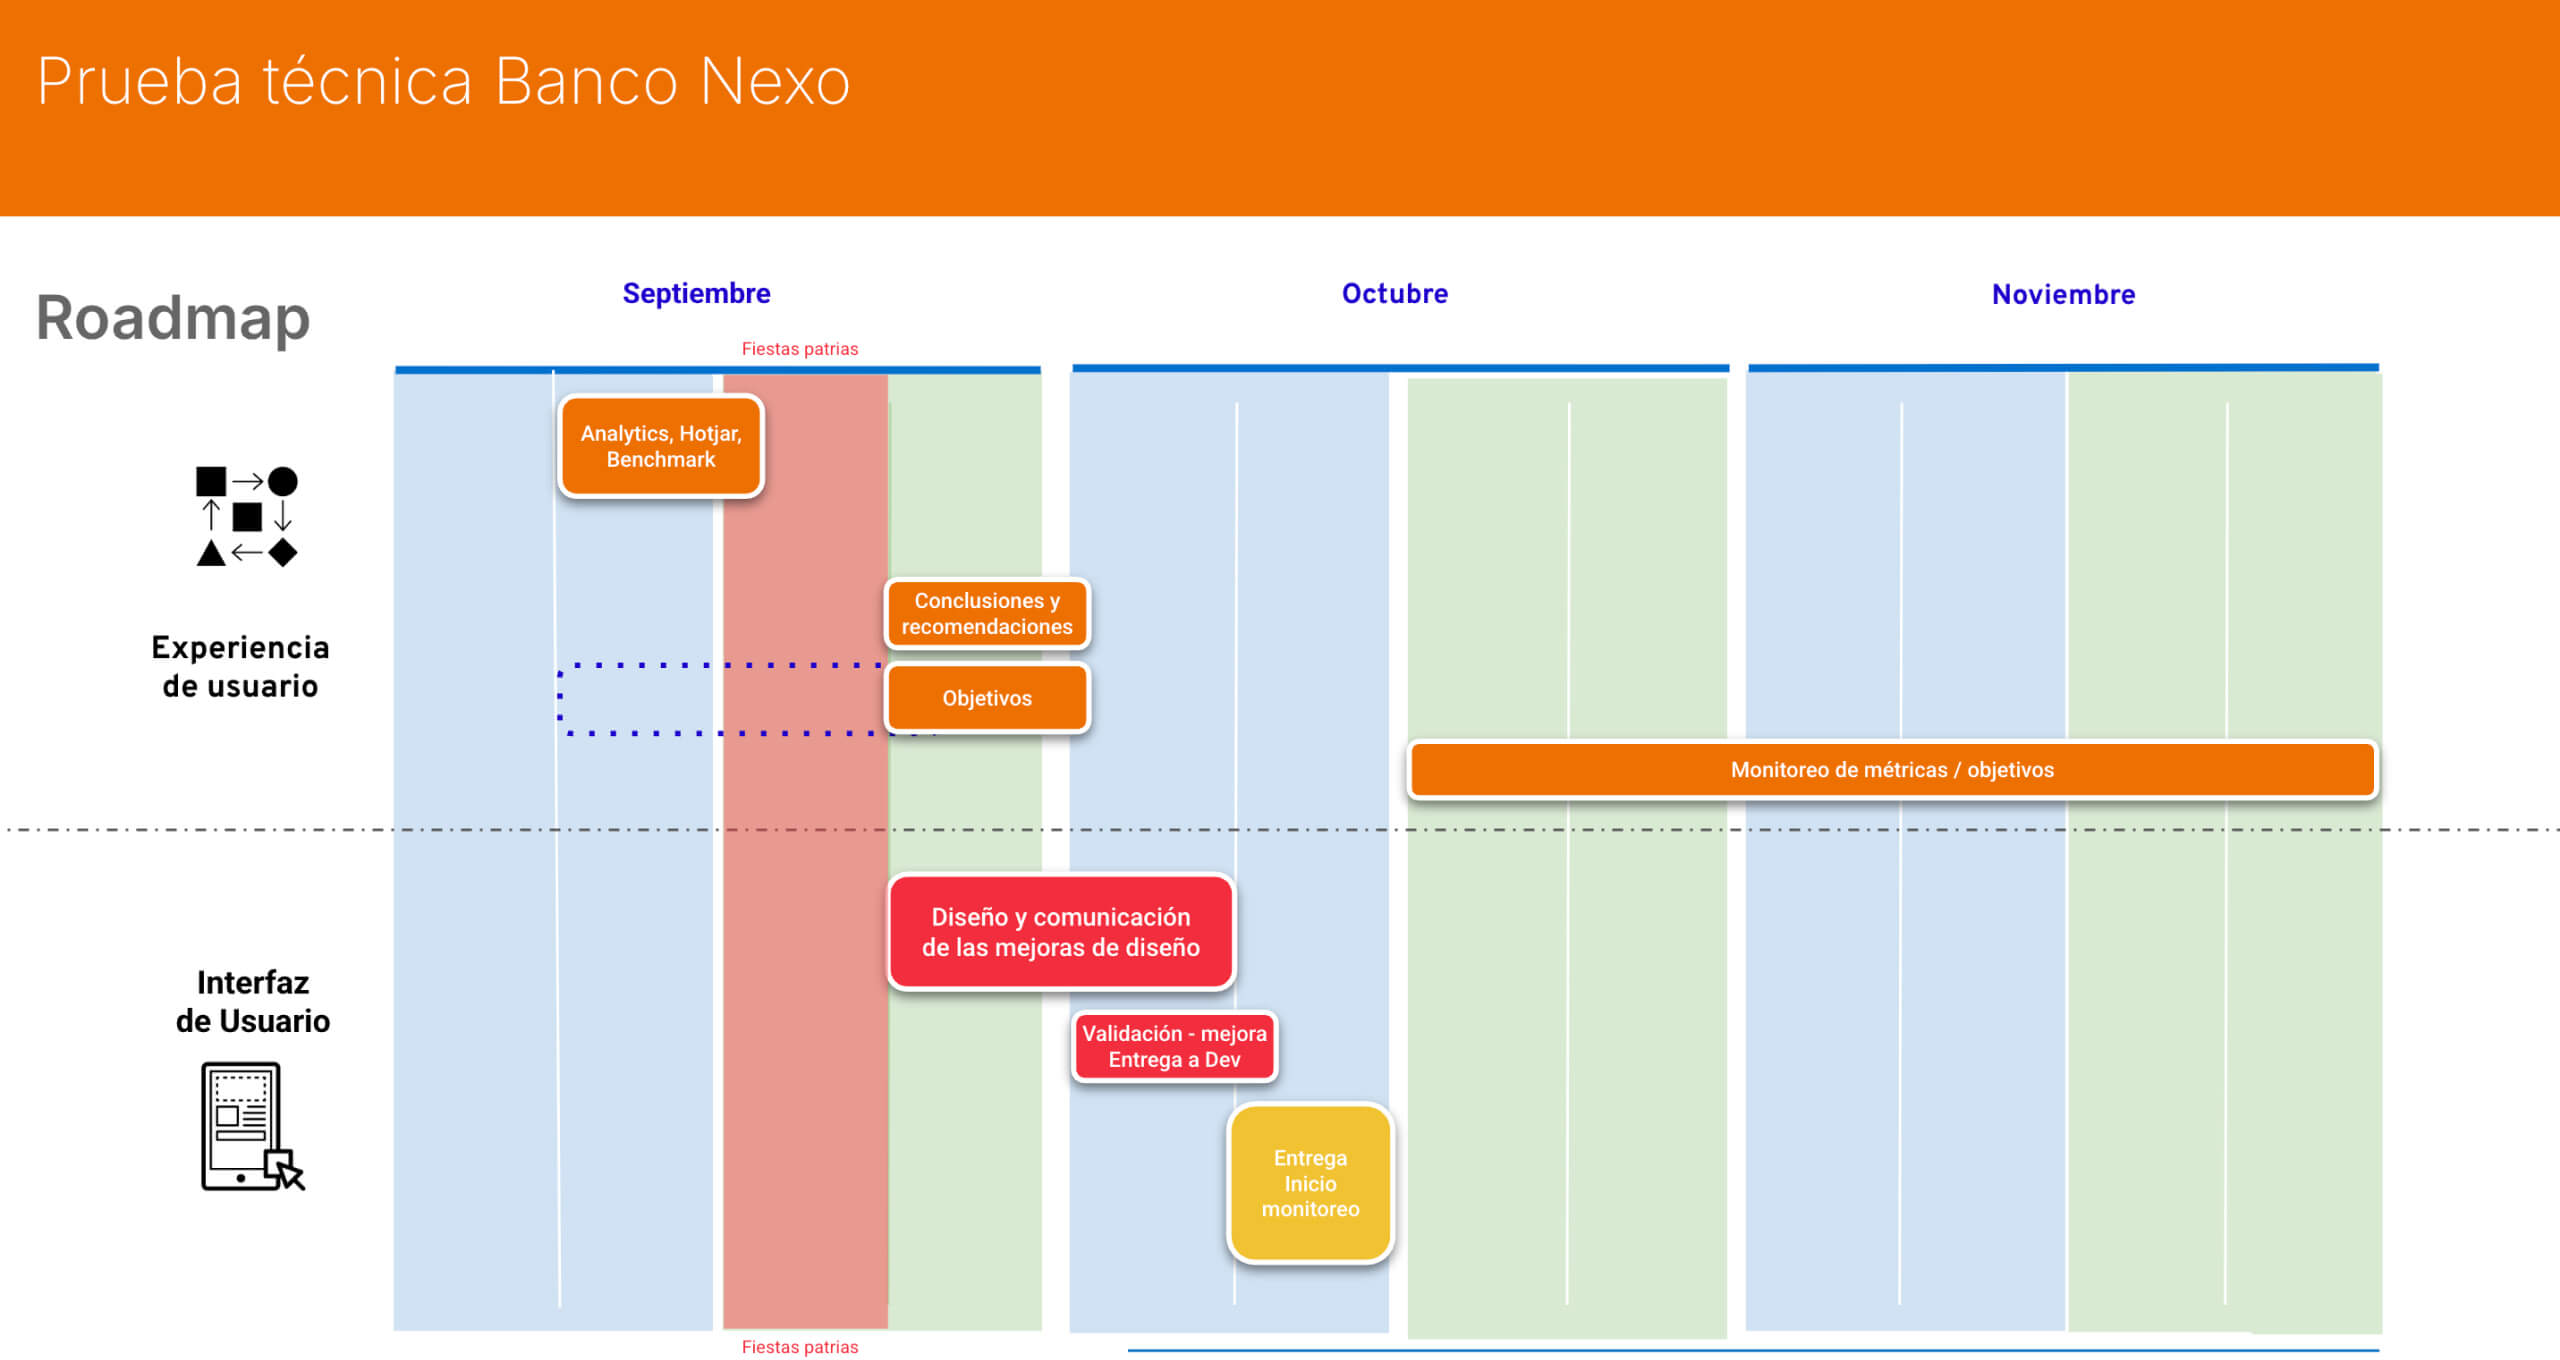Select the Conclusiones y recomendaciones card

click(x=986, y=613)
